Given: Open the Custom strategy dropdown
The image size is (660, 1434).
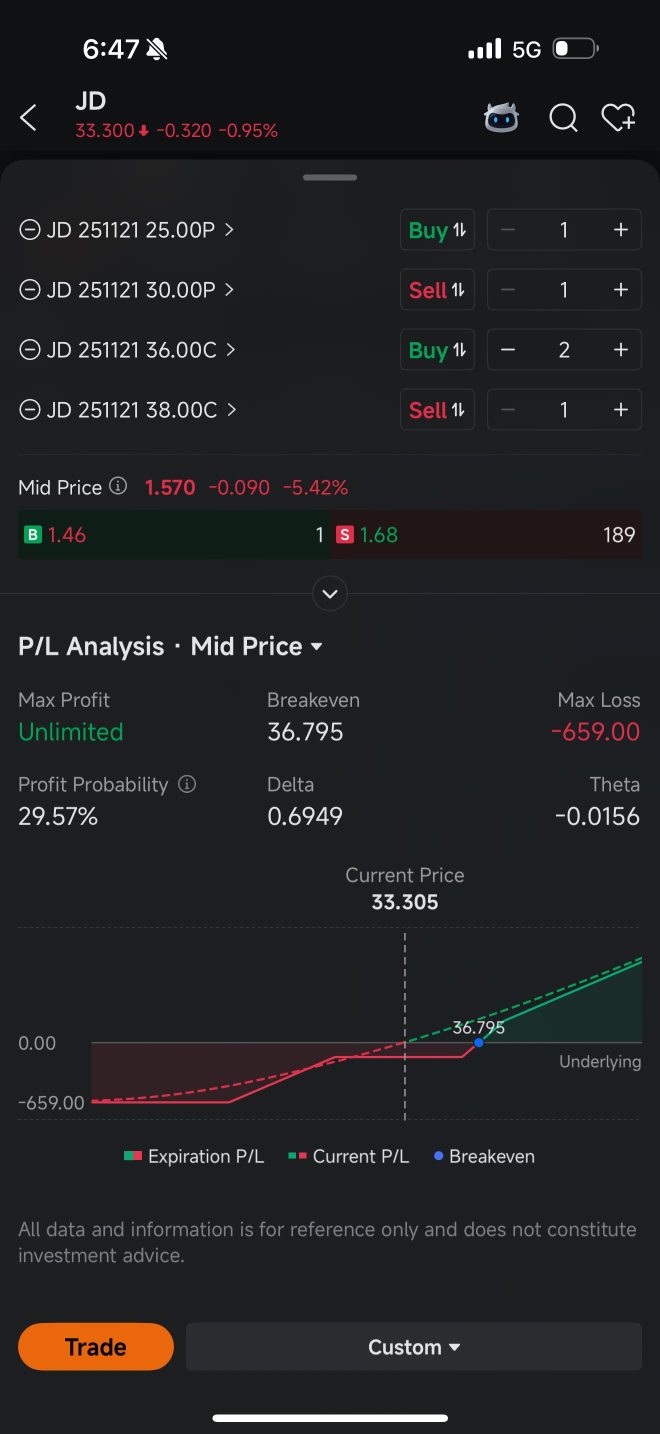Looking at the screenshot, I should pyautogui.click(x=414, y=1347).
